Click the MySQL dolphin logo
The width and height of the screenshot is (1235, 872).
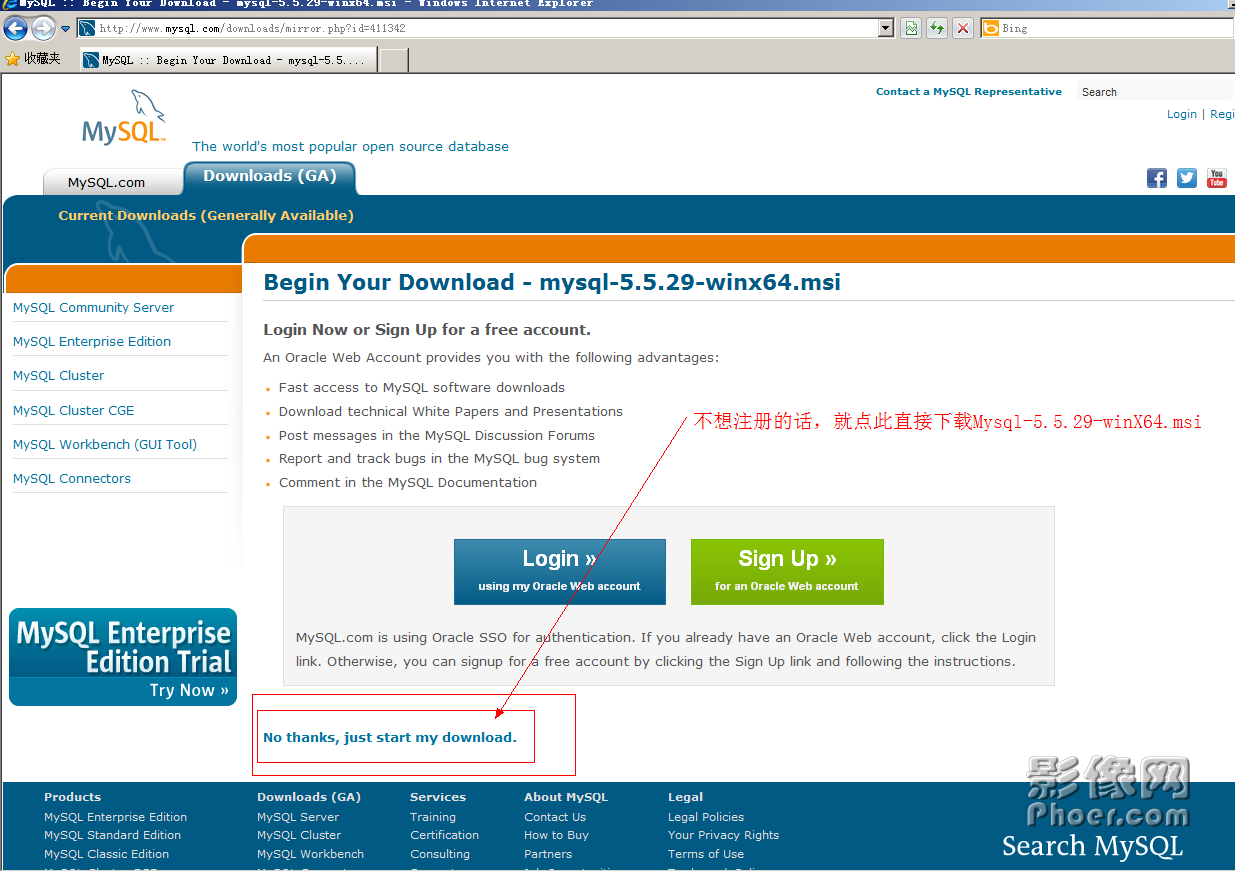[124, 118]
